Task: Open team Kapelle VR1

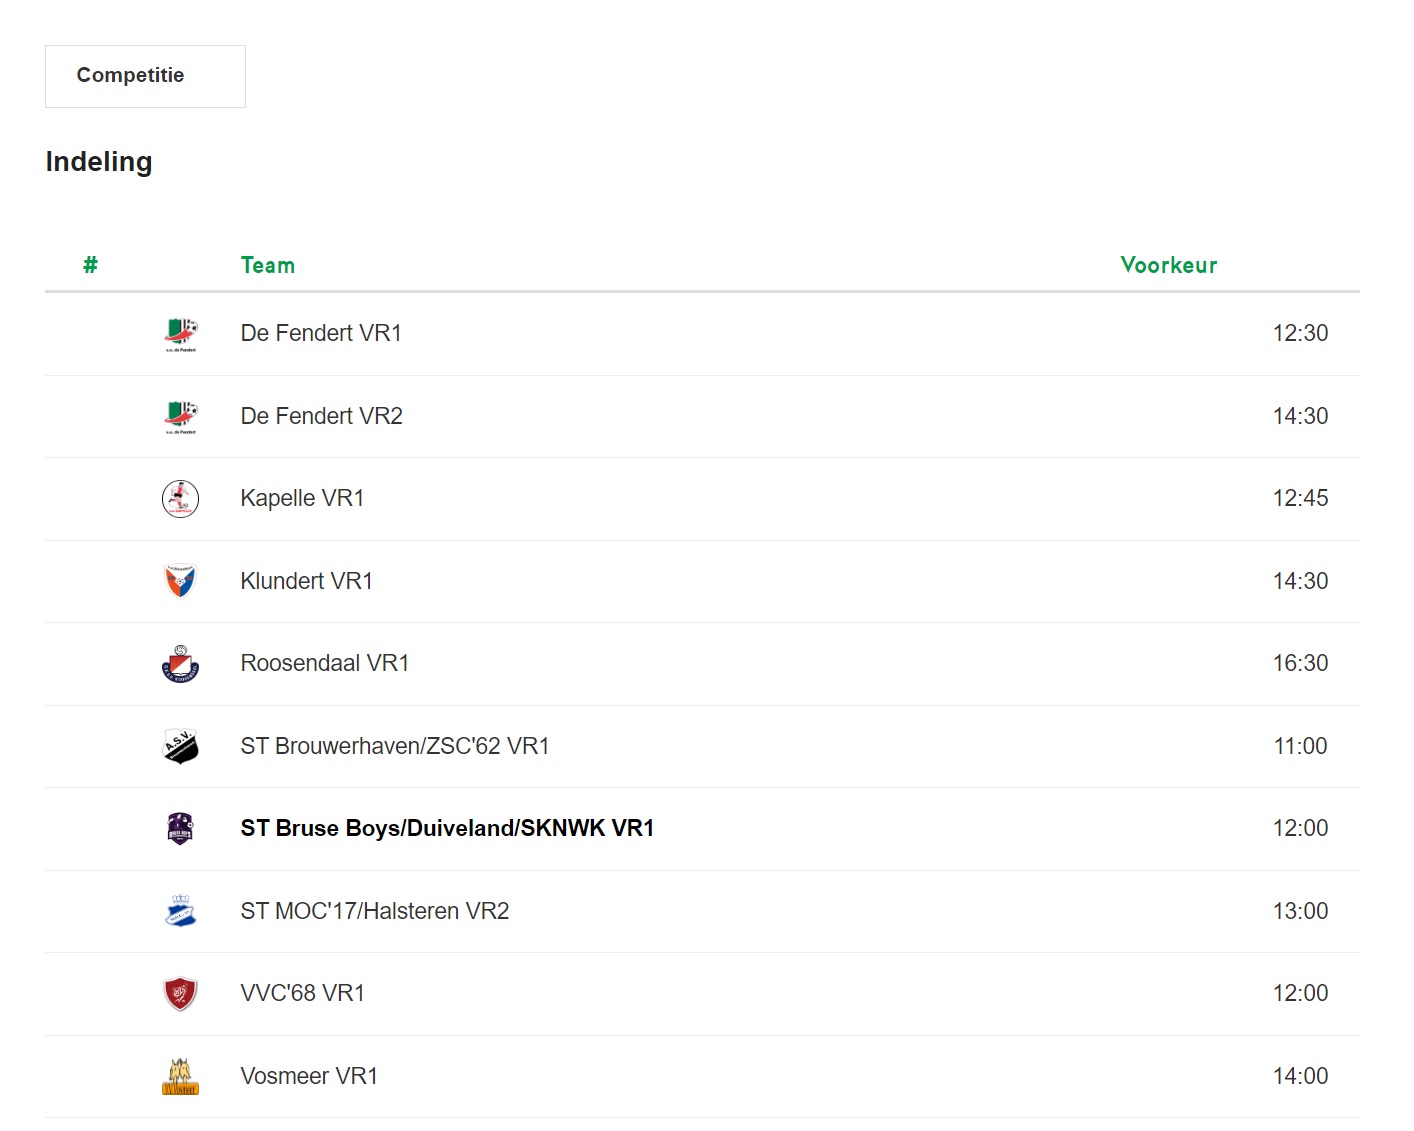Action: [x=302, y=499]
